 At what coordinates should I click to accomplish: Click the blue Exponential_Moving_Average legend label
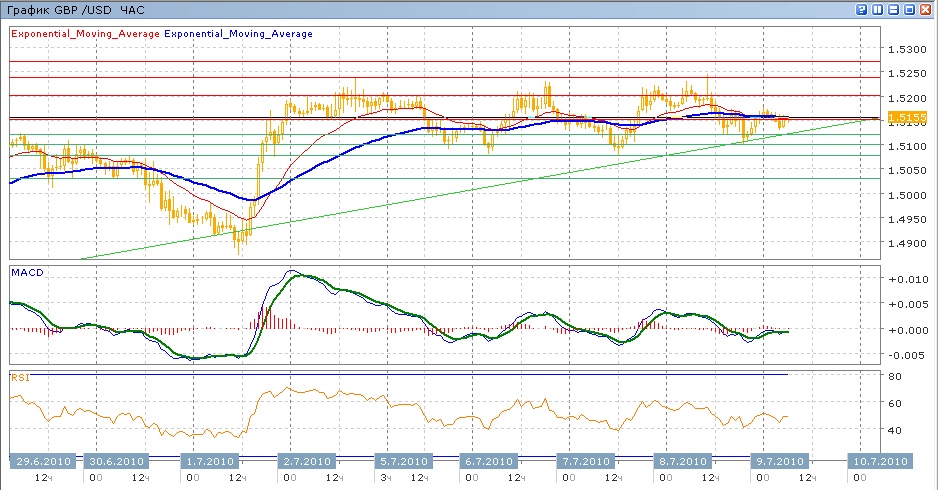pyautogui.click(x=238, y=34)
